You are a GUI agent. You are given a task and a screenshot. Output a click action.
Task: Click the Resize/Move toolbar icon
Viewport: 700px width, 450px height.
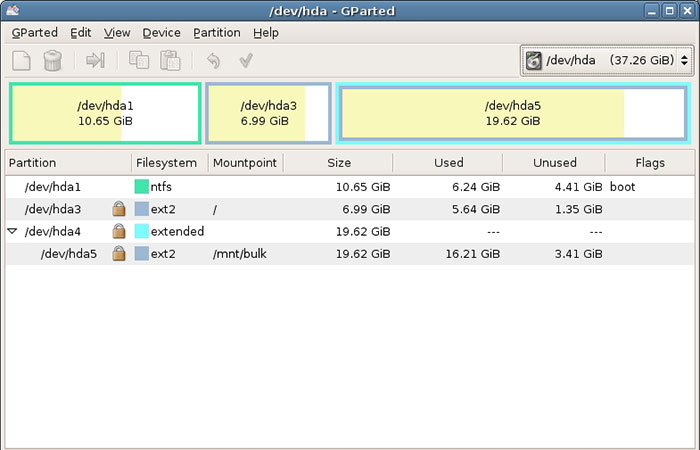click(95, 60)
